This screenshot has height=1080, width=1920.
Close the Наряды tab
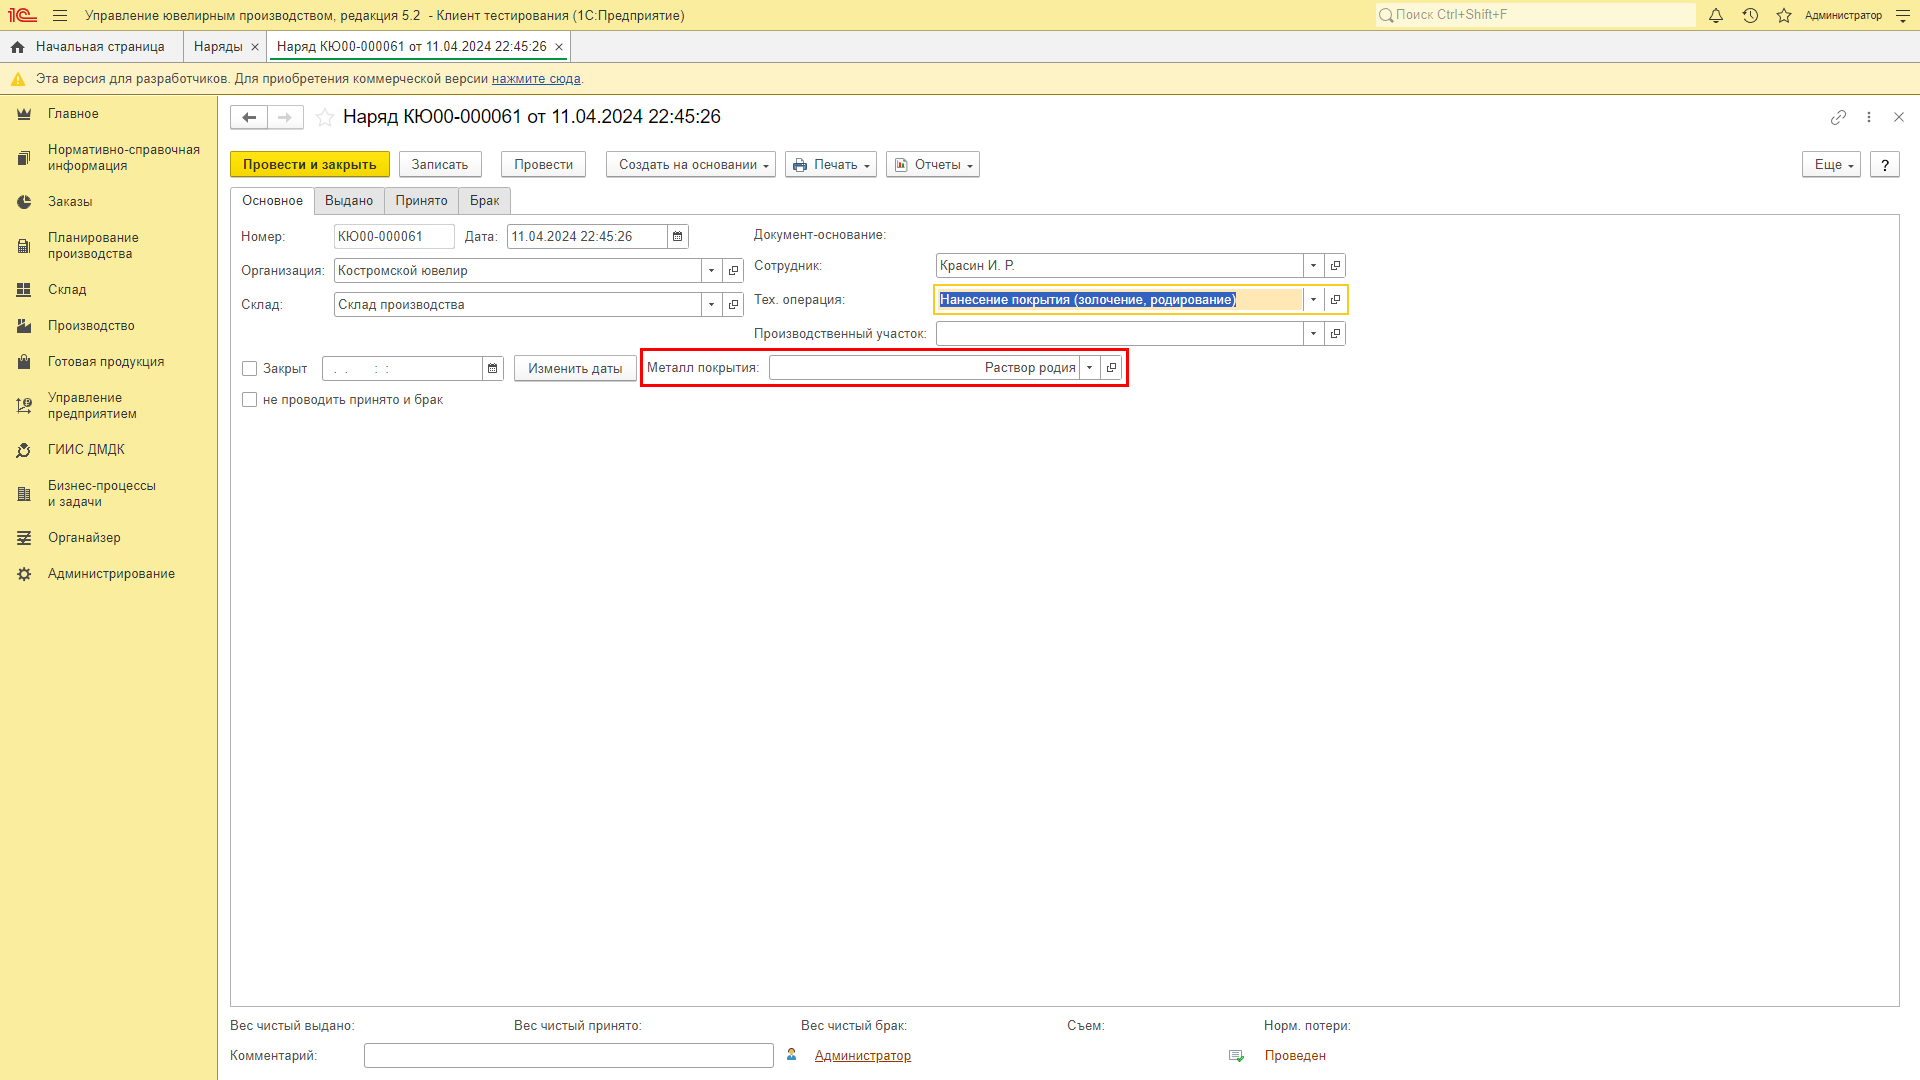pyautogui.click(x=255, y=47)
